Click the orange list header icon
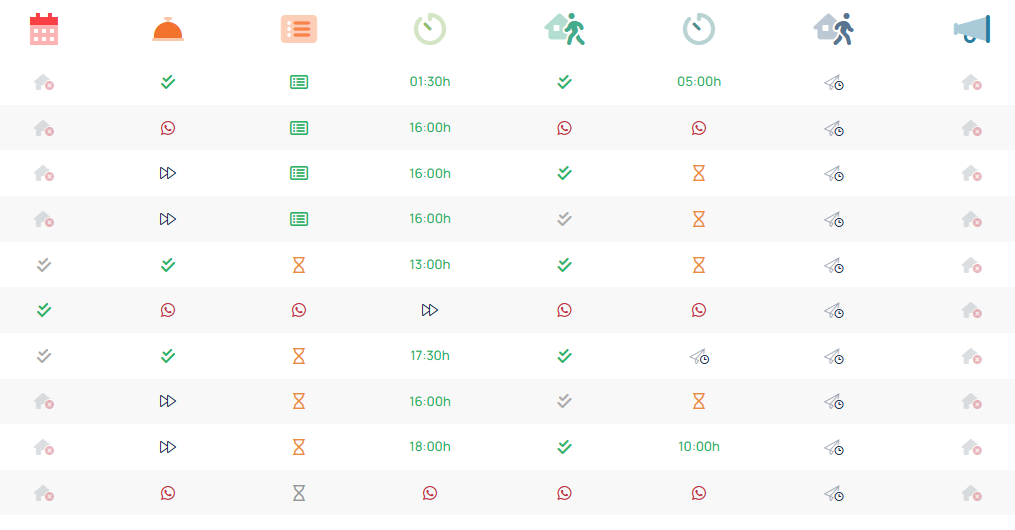This screenshot has height=530, width=1015. tap(298, 29)
